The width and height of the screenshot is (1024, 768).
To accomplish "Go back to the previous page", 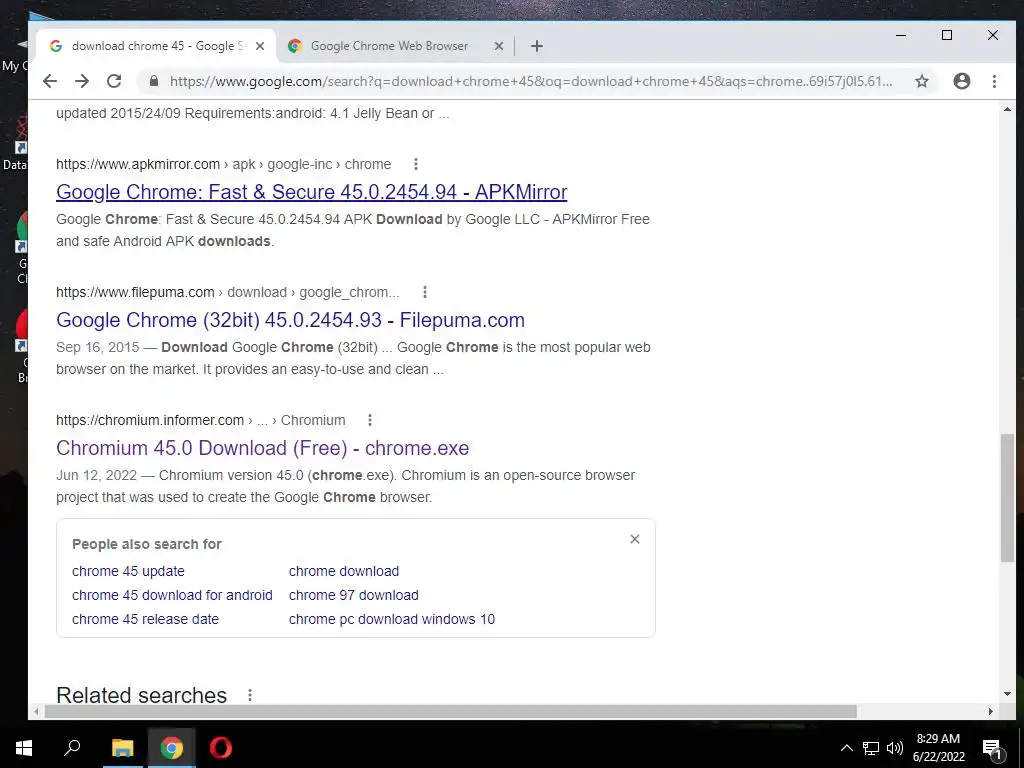I will [50, 81].
